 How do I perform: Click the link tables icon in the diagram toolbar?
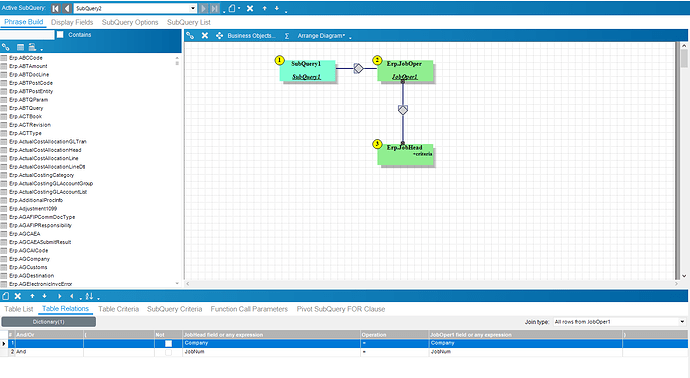click(190, 36)
